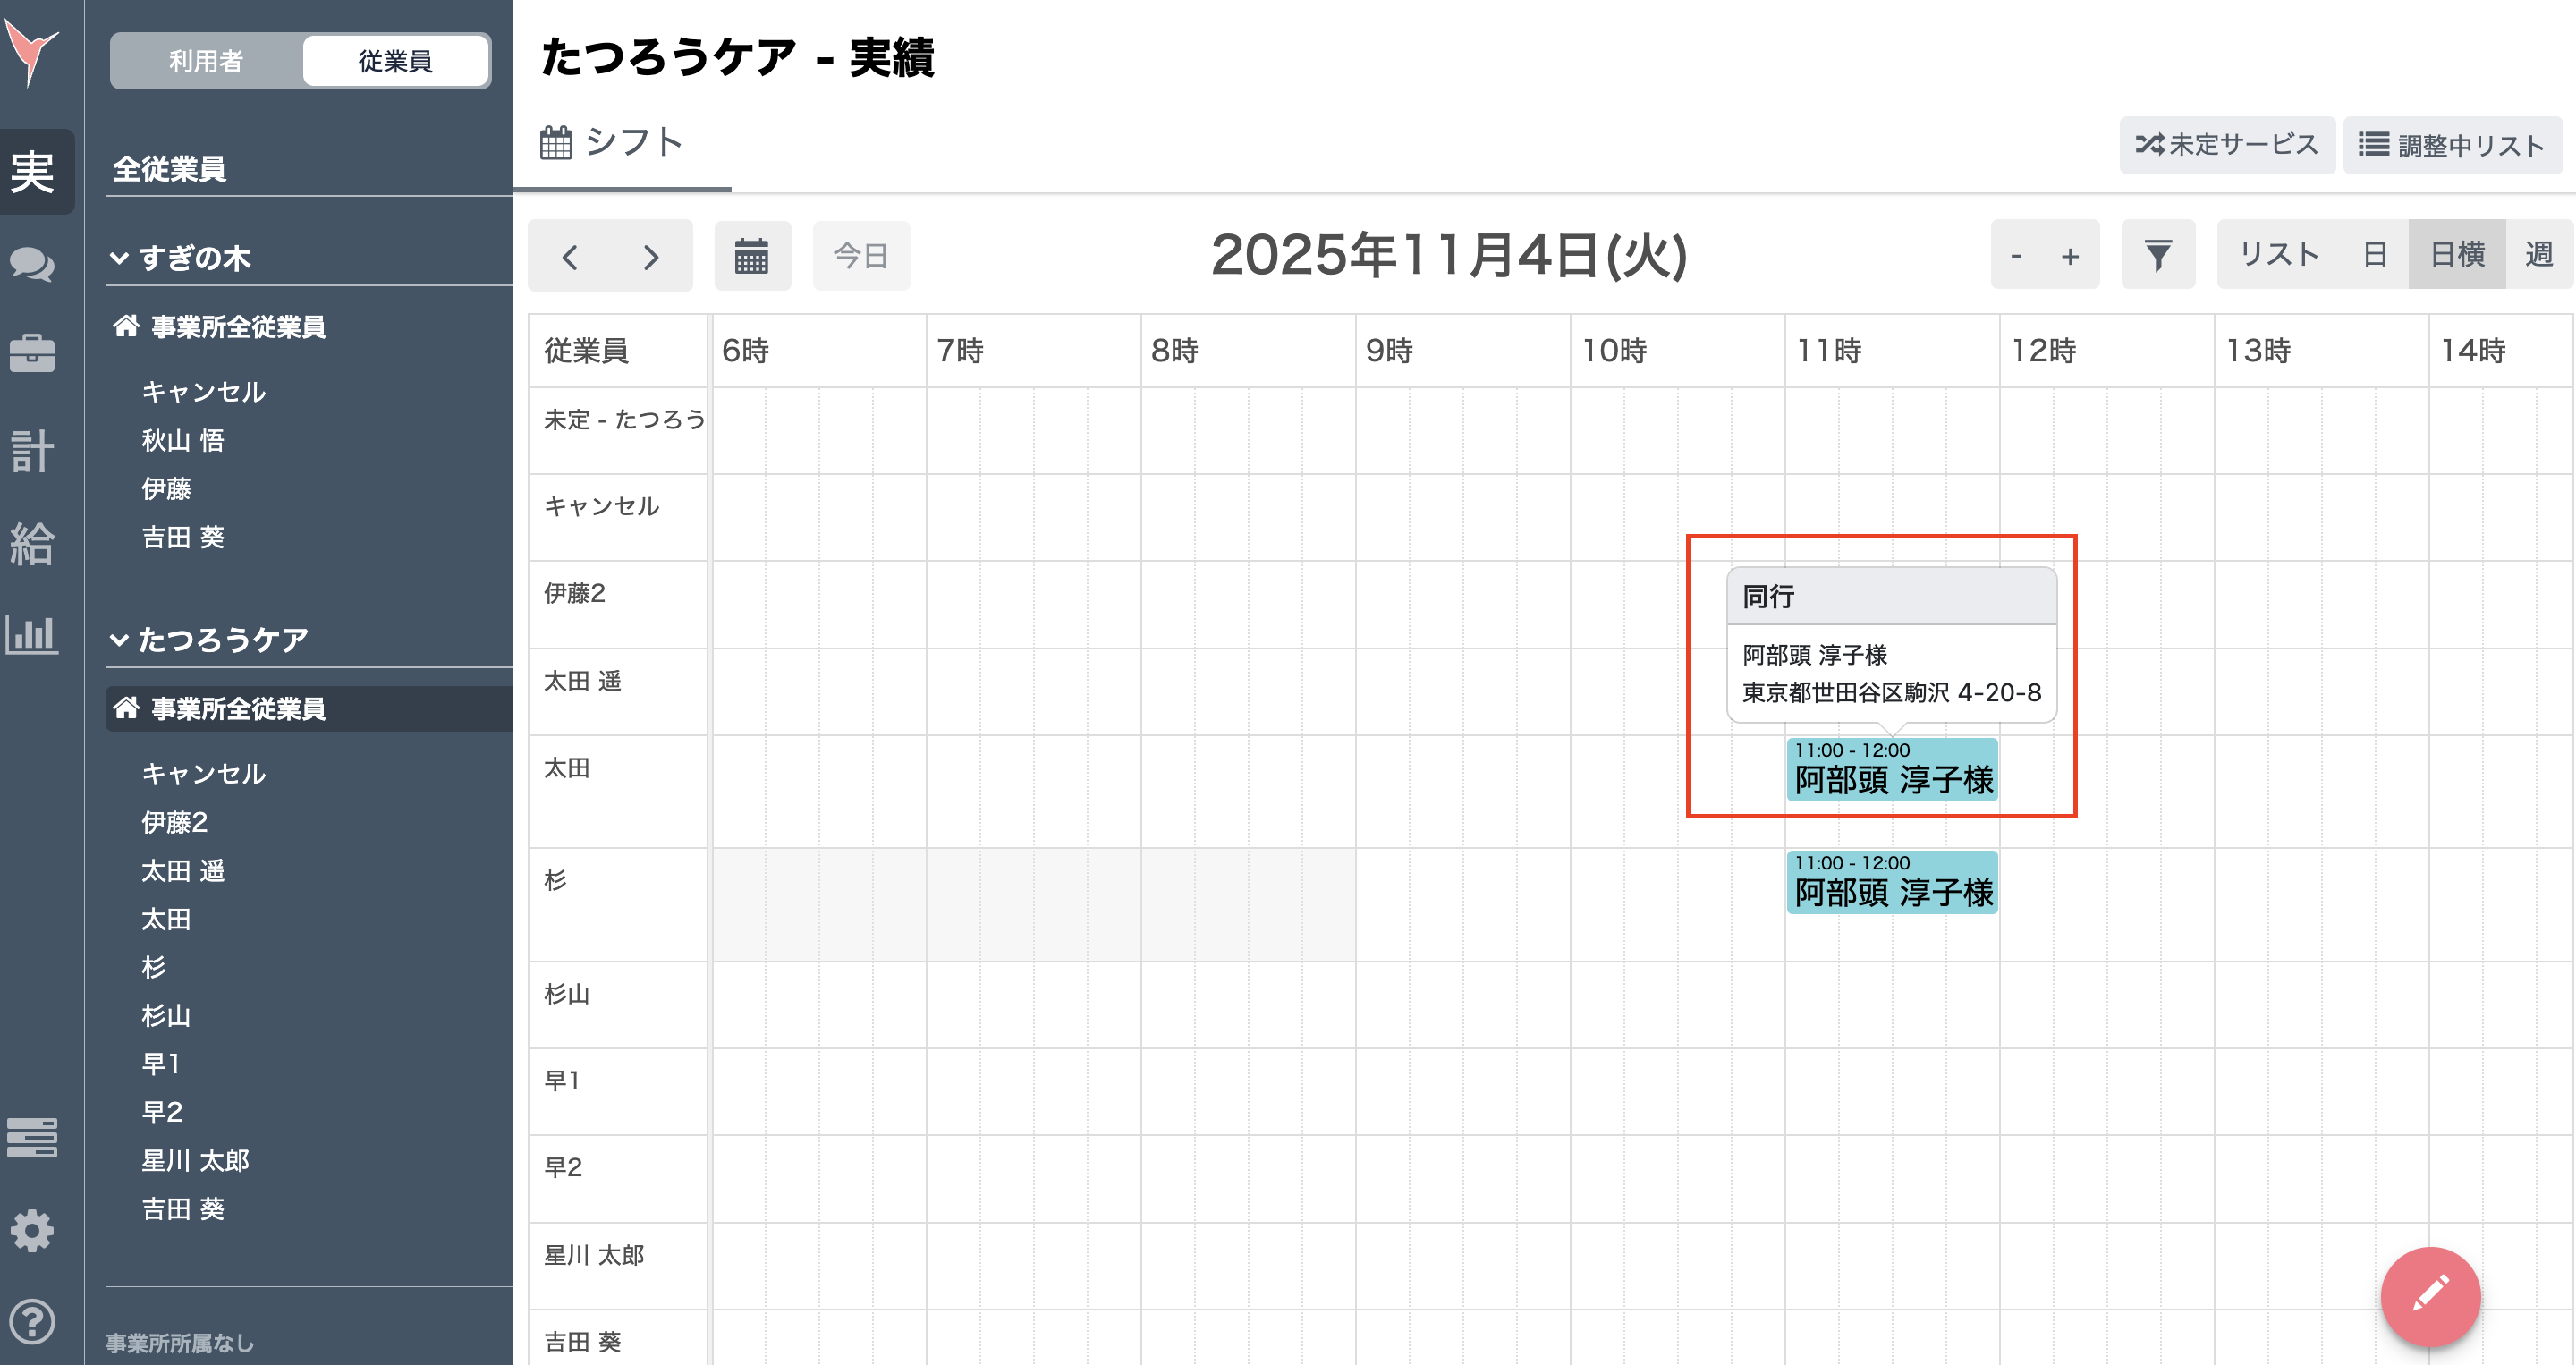This screenshot has height=1365, width=2576.
Task: Click the 今日 button
Action: 861,256
